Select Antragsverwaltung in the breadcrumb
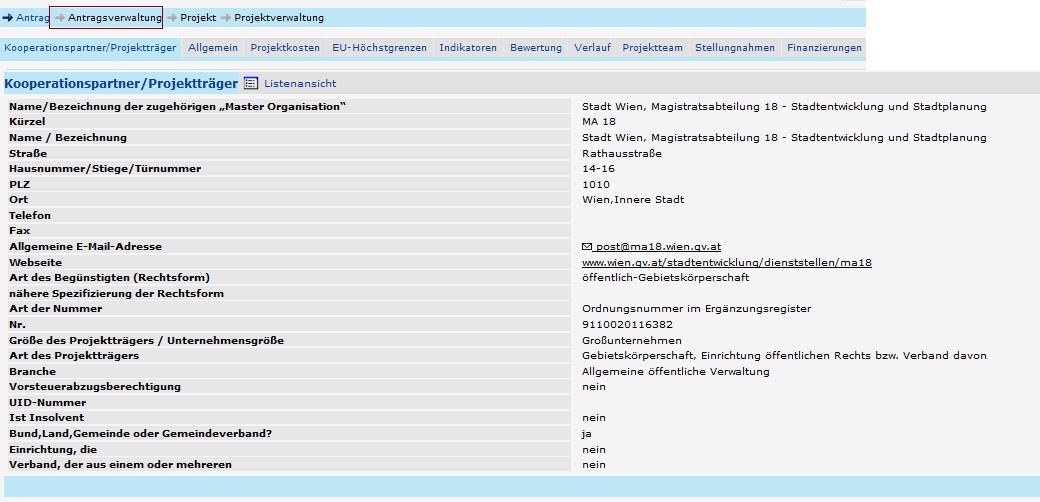 [114, 18]
